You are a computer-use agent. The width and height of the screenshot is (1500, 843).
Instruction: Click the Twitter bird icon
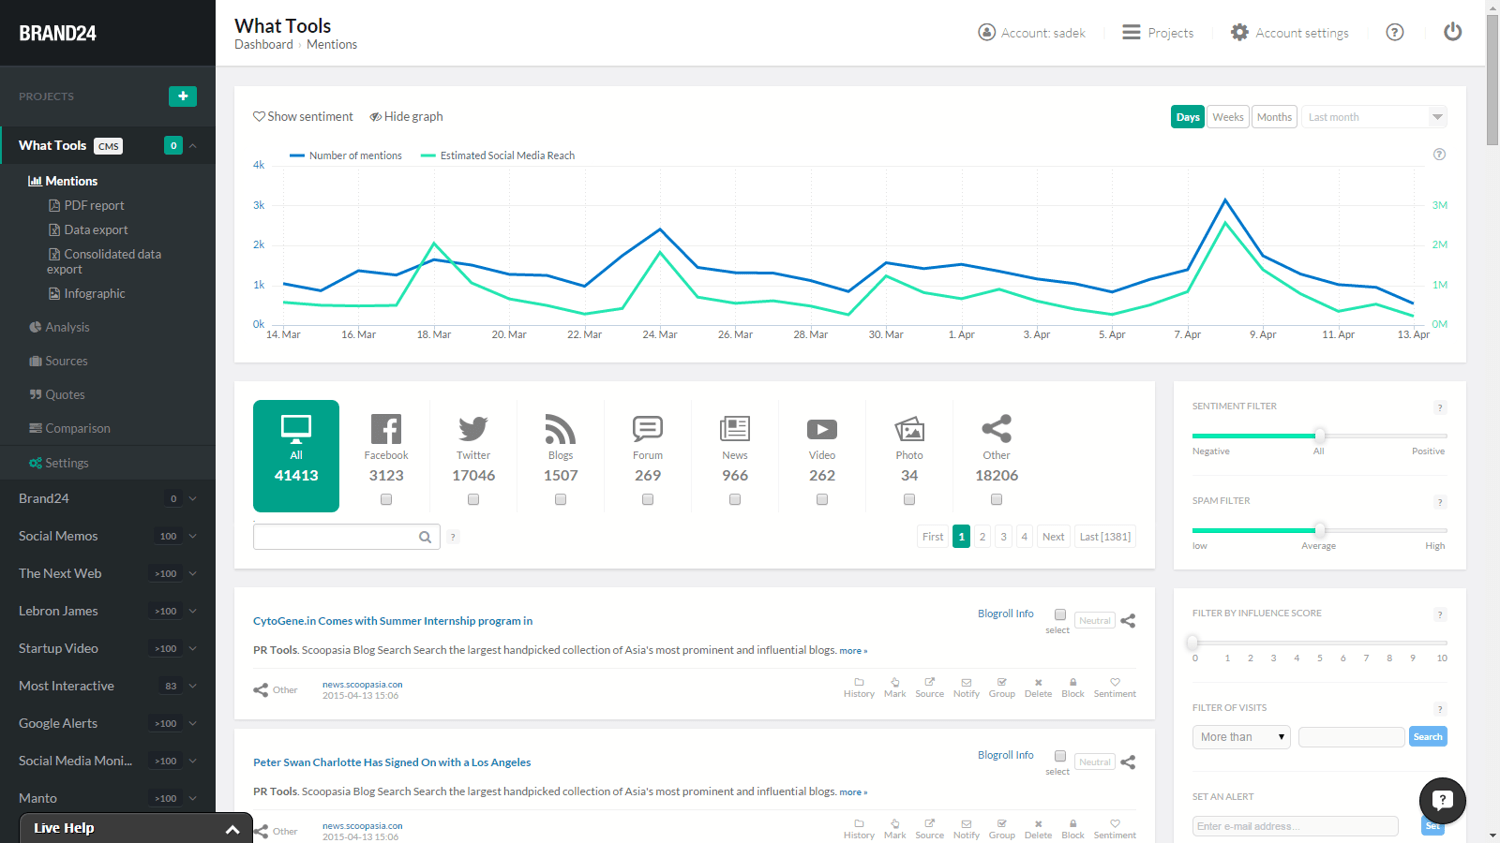tap(473, 429)
